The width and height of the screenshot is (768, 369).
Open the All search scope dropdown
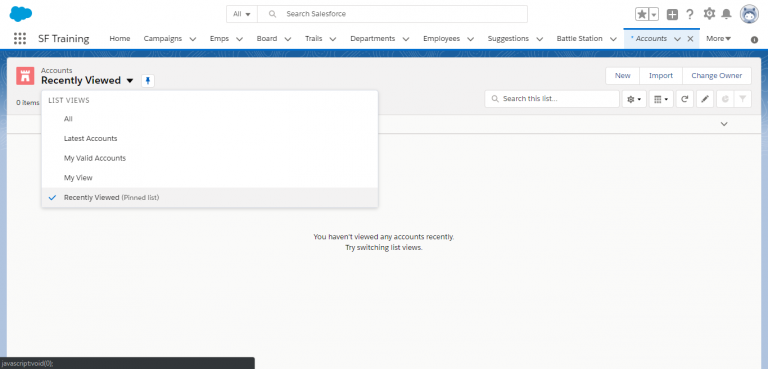[x=242, y=14]
